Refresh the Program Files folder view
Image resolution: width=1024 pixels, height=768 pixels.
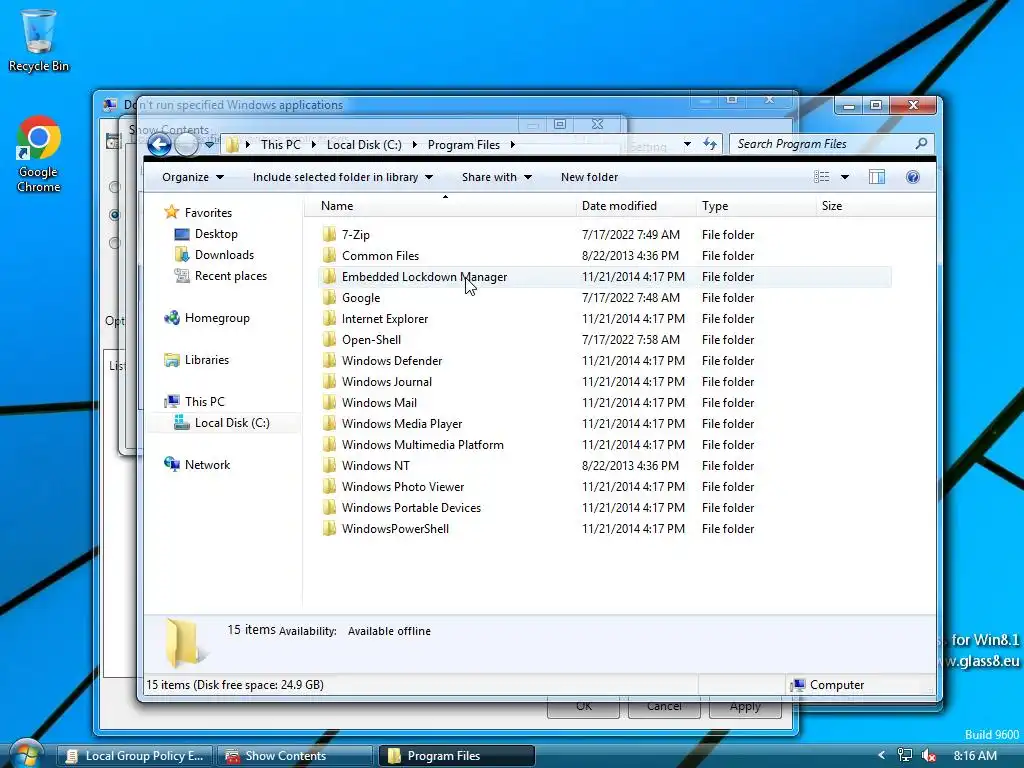click(710, 144)
